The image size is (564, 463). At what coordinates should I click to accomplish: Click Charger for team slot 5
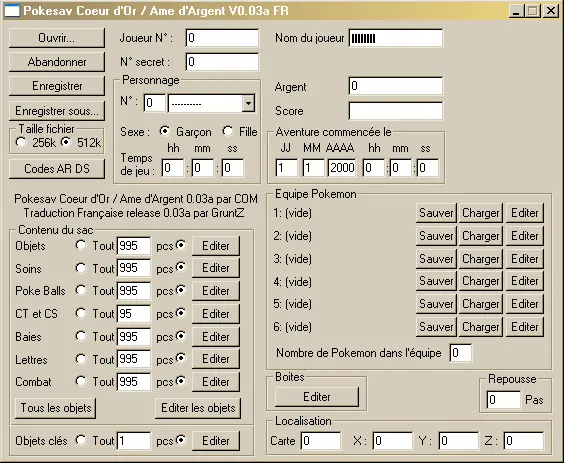pyautogui.click(x=481, y=304)
